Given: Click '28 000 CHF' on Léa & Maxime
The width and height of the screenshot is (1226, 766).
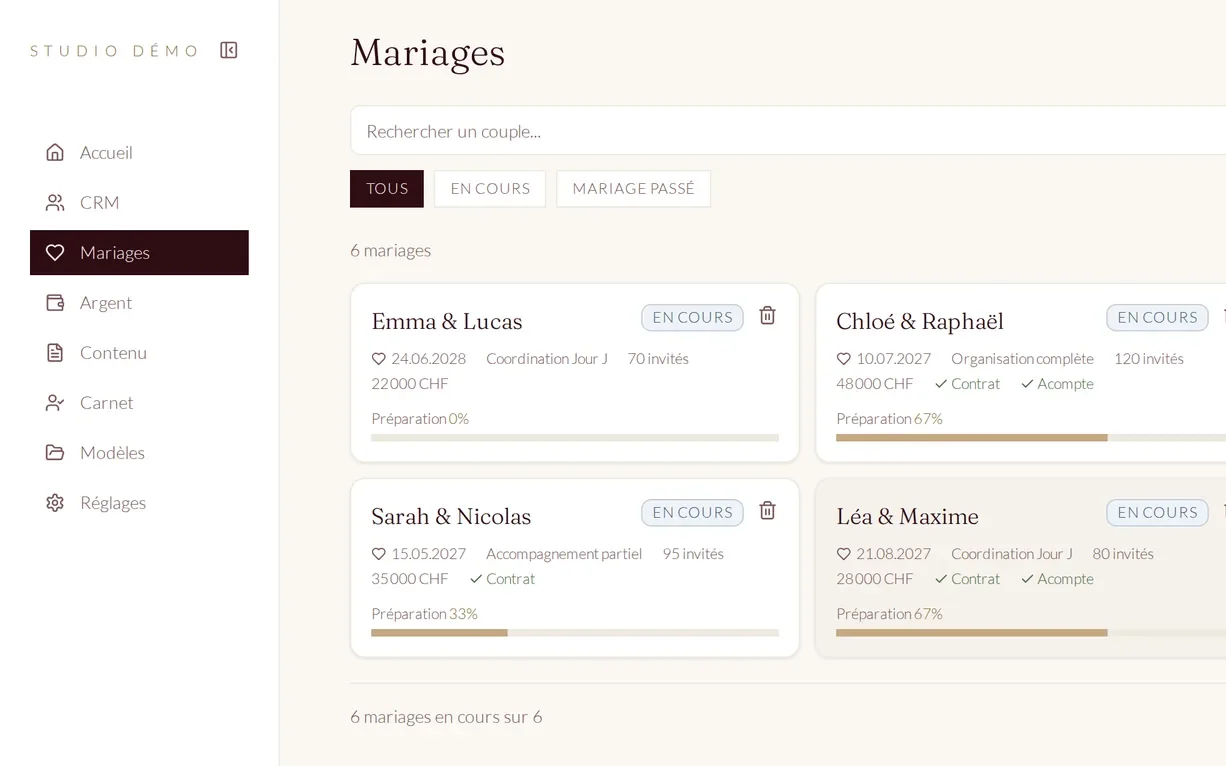Looking at the screenshot, I should 875,578.
